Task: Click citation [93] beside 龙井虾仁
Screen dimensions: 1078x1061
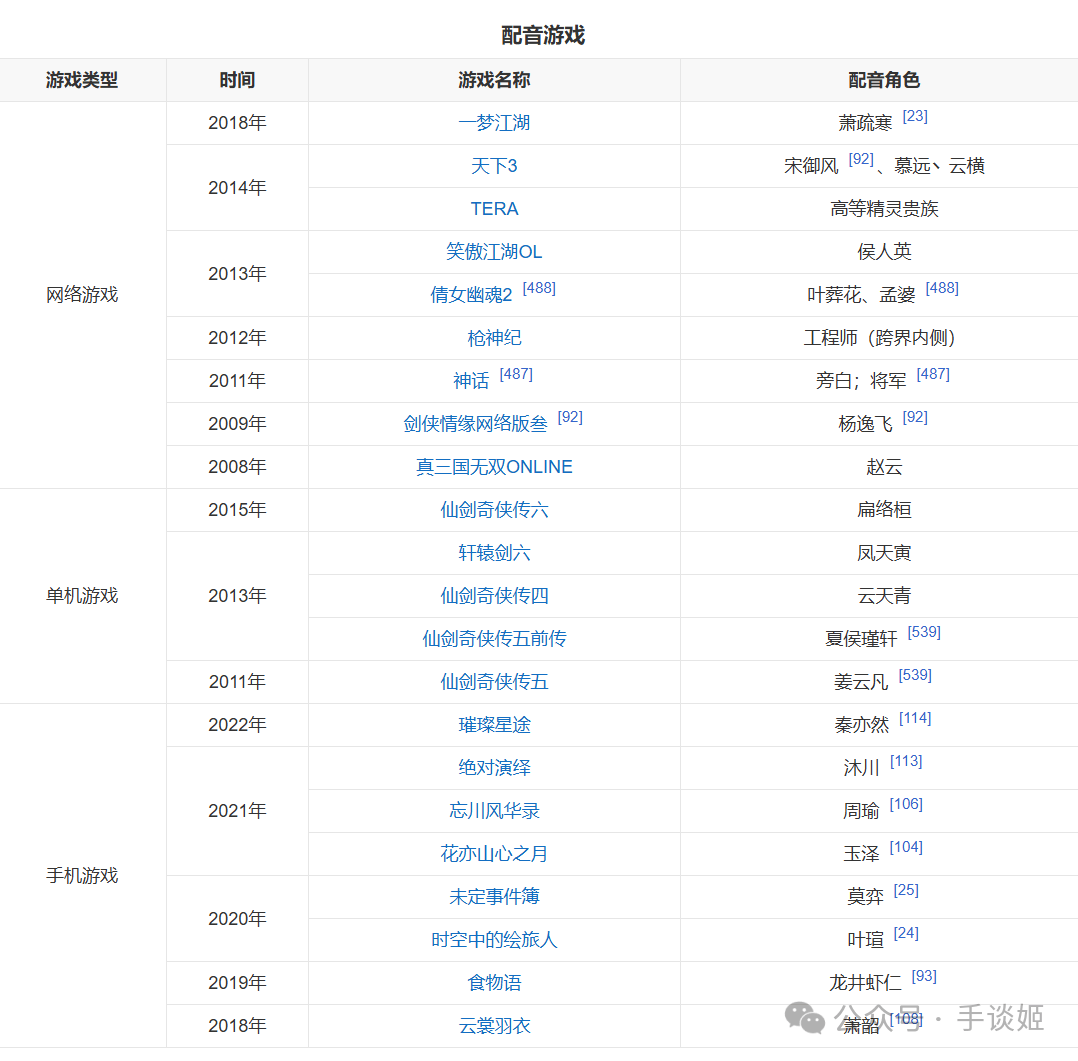Action: click(924, 976)
